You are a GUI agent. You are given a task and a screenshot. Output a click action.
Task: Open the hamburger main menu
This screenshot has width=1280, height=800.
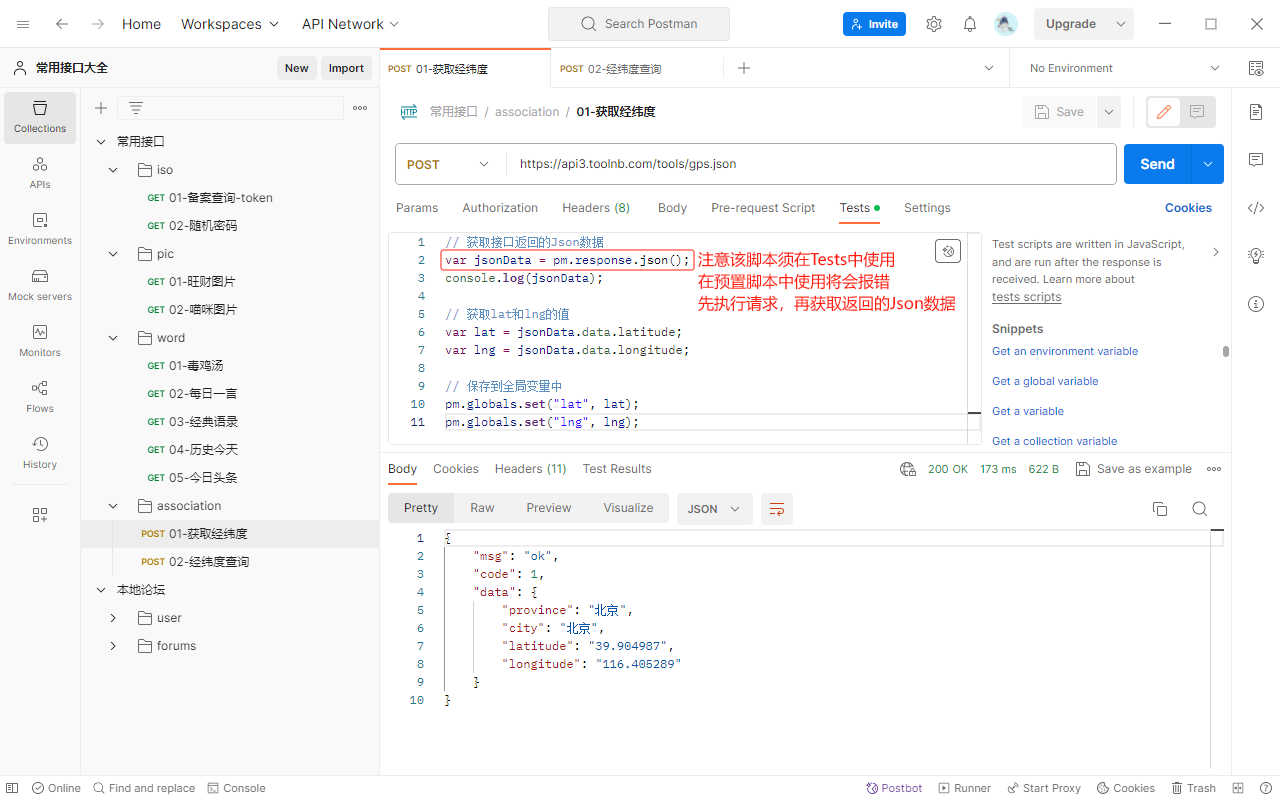[23, 24]
